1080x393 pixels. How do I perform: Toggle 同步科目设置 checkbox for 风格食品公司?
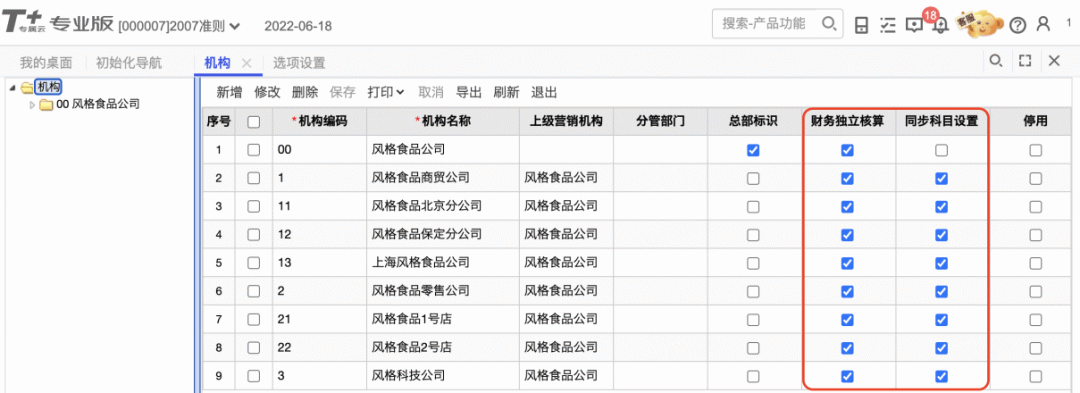tap(942, 150)
